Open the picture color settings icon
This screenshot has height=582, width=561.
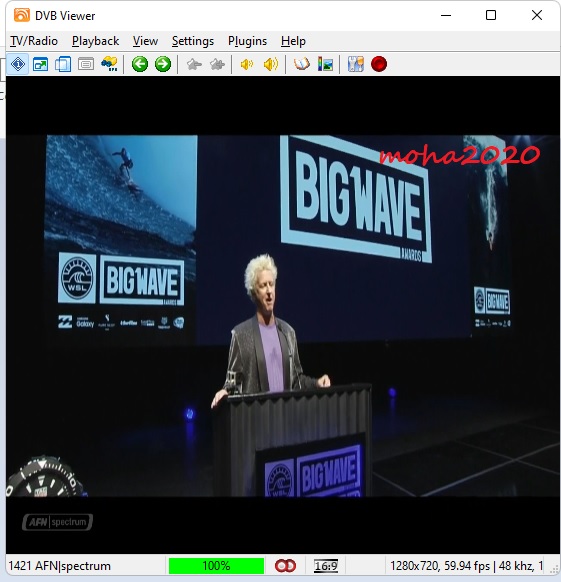pos(325,64)
